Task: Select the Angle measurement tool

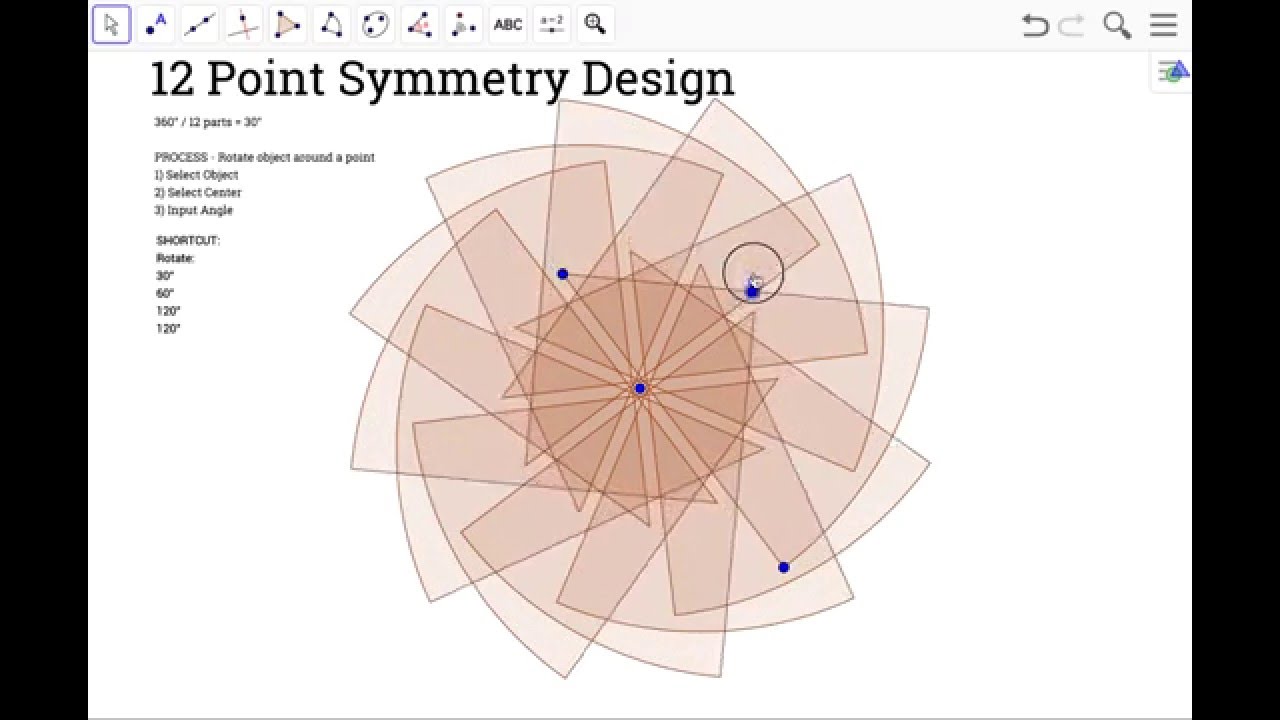Action: 419,24
